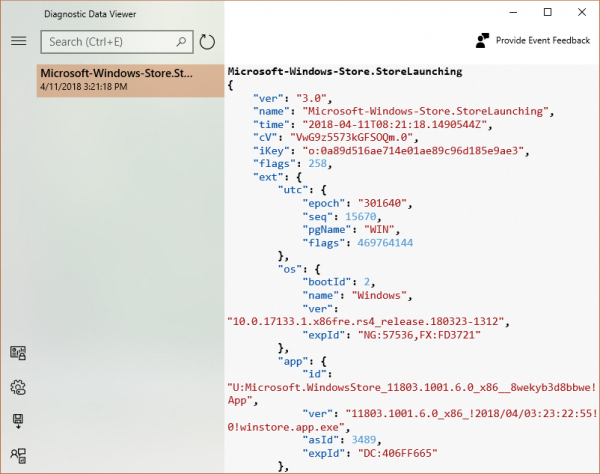This screenshot has height=474, width=600.
Task: Click the os name value "Windows"
Action: click(379, 295)
